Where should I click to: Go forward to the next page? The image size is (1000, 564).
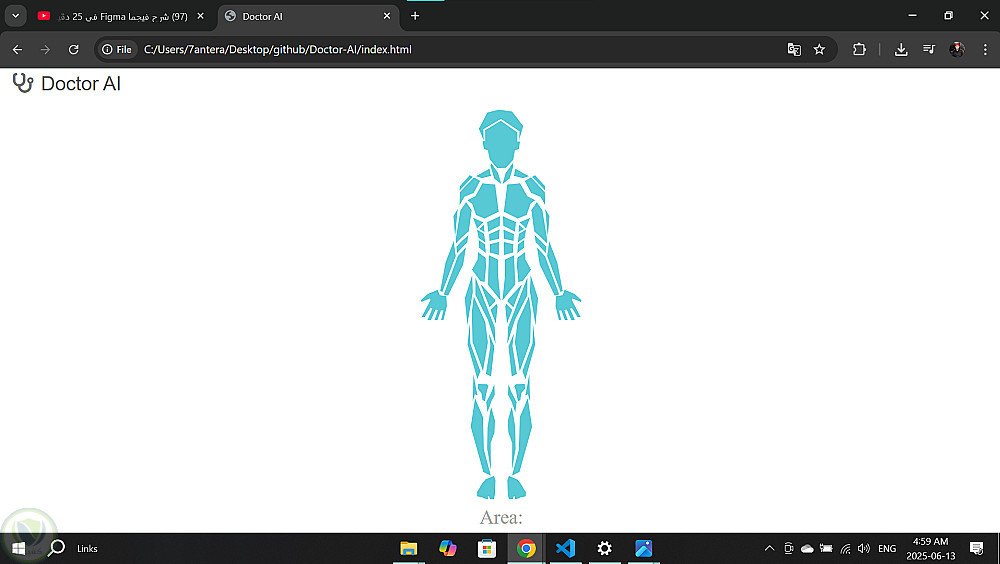(x=45, y=49)
